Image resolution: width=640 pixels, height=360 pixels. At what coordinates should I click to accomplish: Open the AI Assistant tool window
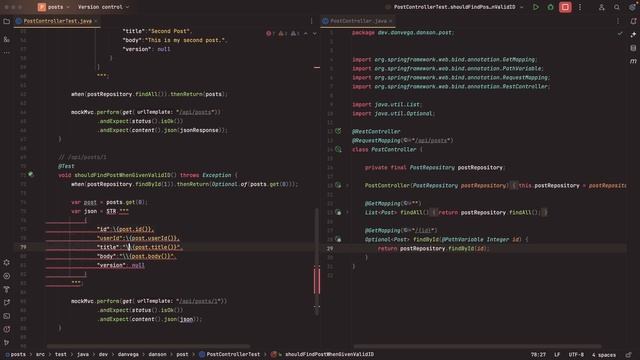(x=633, y=35)
